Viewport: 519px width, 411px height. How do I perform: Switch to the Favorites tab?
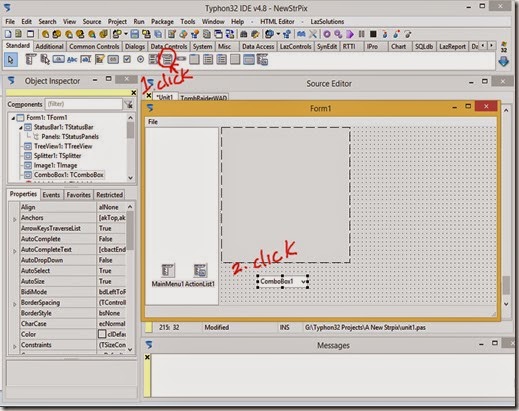78,195
